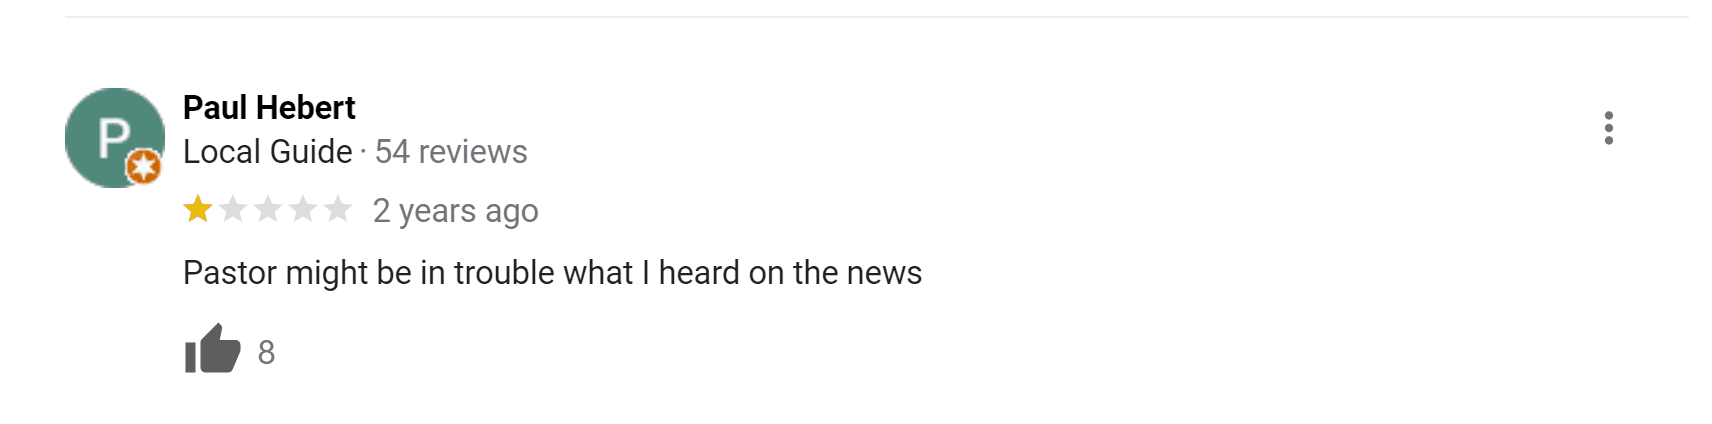
Task: Click the first gold star
Action: pos(198,210)
